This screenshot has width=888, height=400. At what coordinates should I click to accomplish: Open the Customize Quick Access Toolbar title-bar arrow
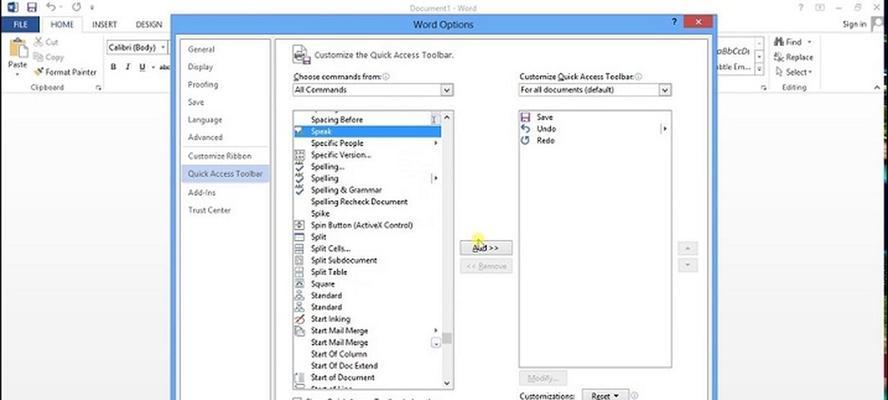(x=92, y=8)
